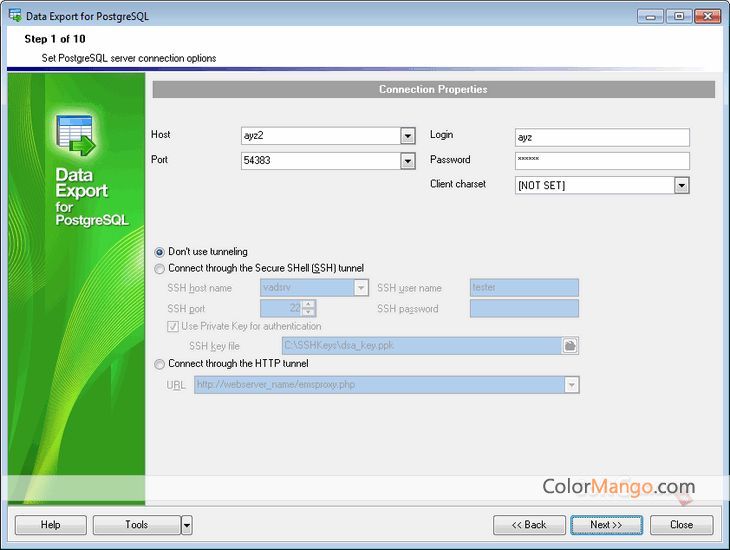Click the Connection Properties header
Viewport: 730px width, 550px height.
click(x=433, y=89)
